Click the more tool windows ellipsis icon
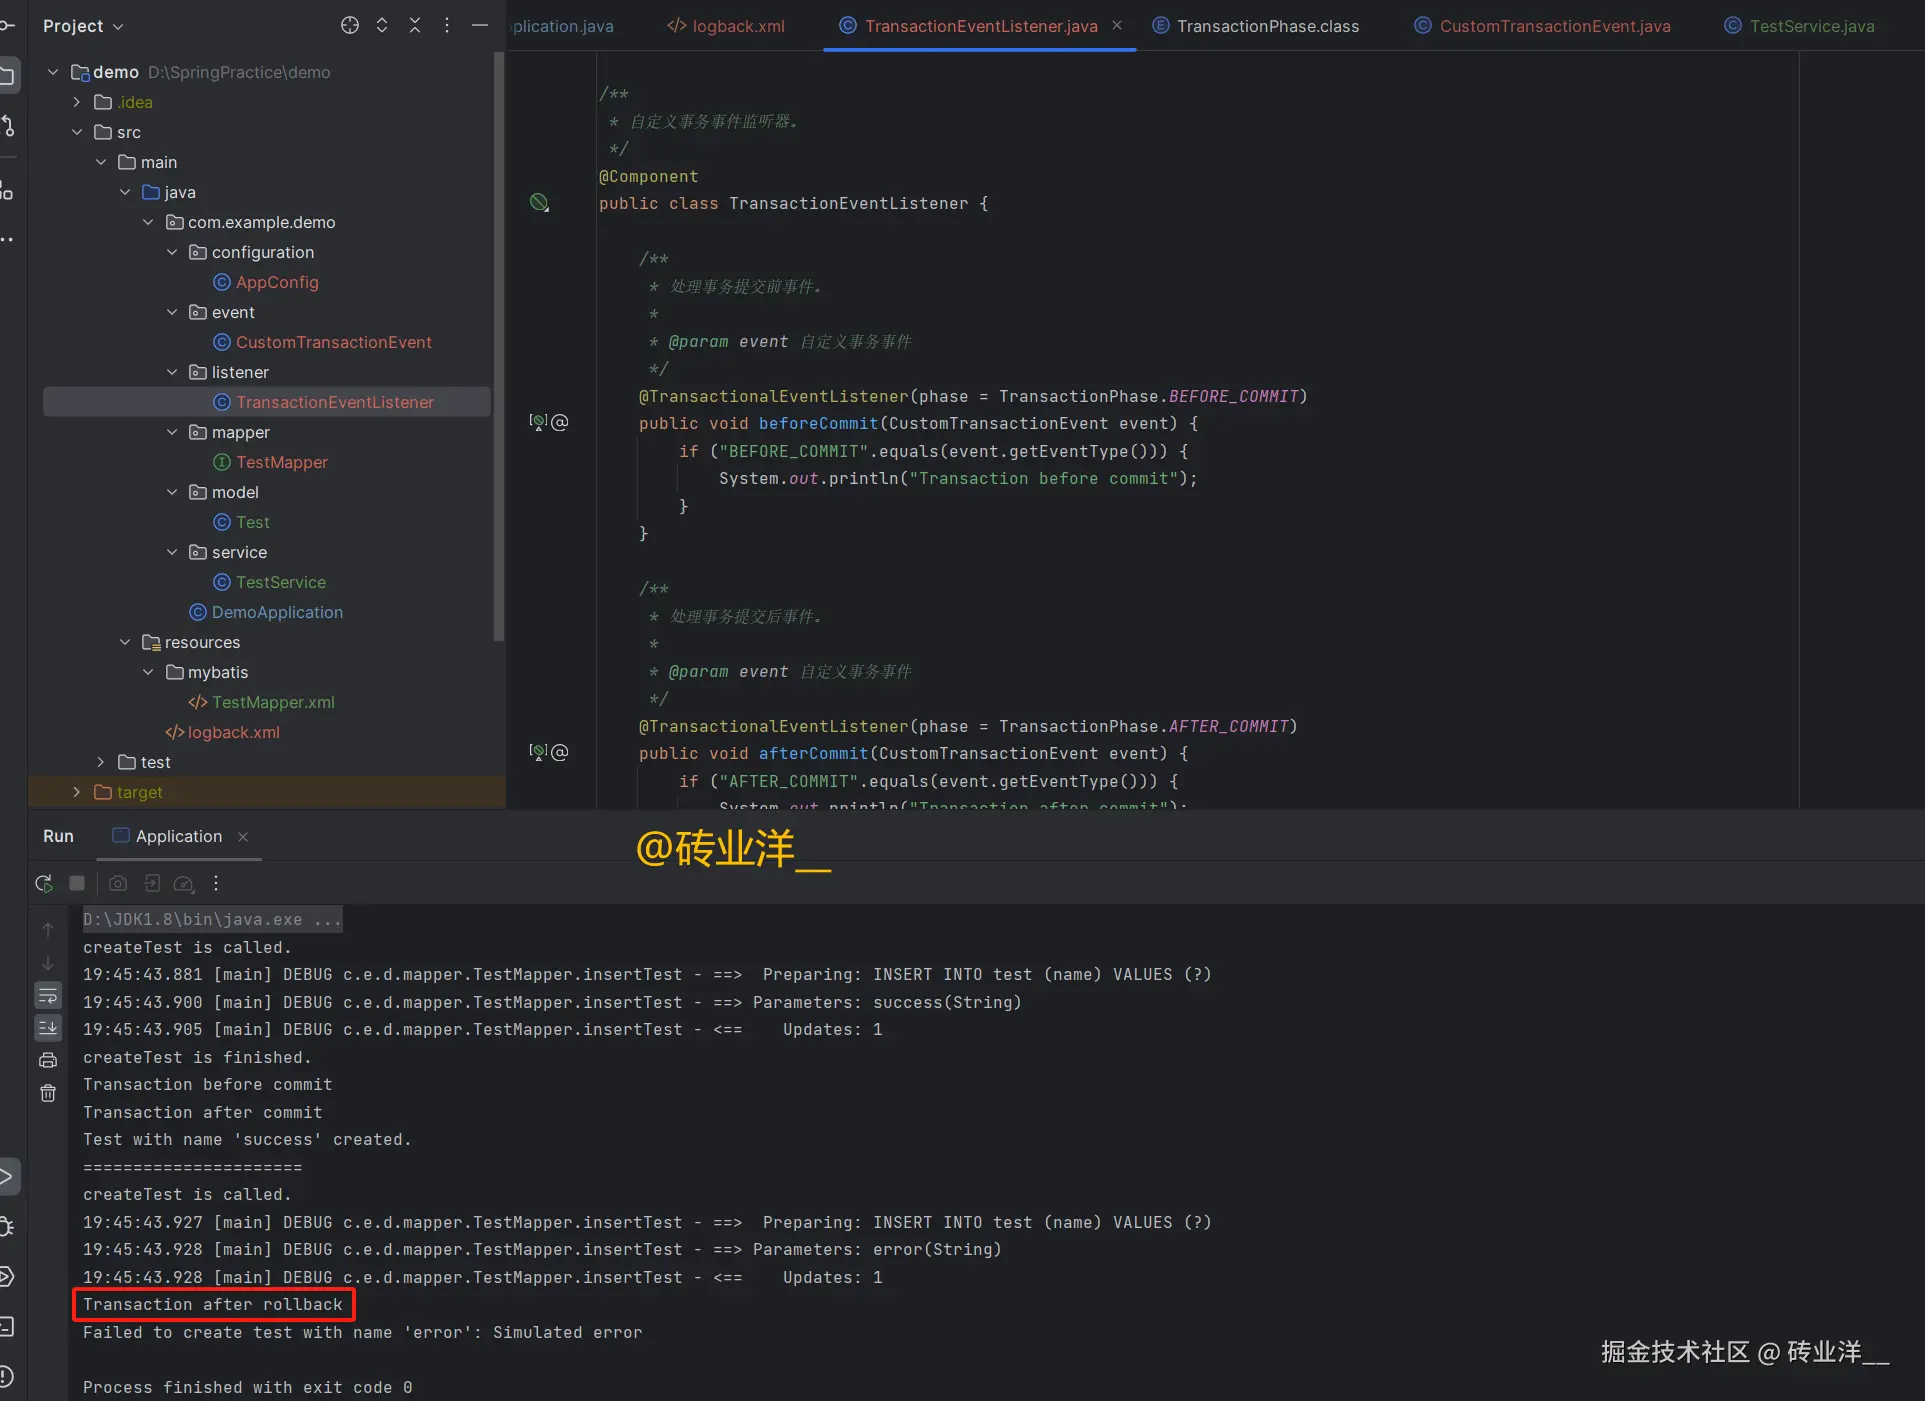The height and width of the screenshot is (1401, 1925). (8, 240)
